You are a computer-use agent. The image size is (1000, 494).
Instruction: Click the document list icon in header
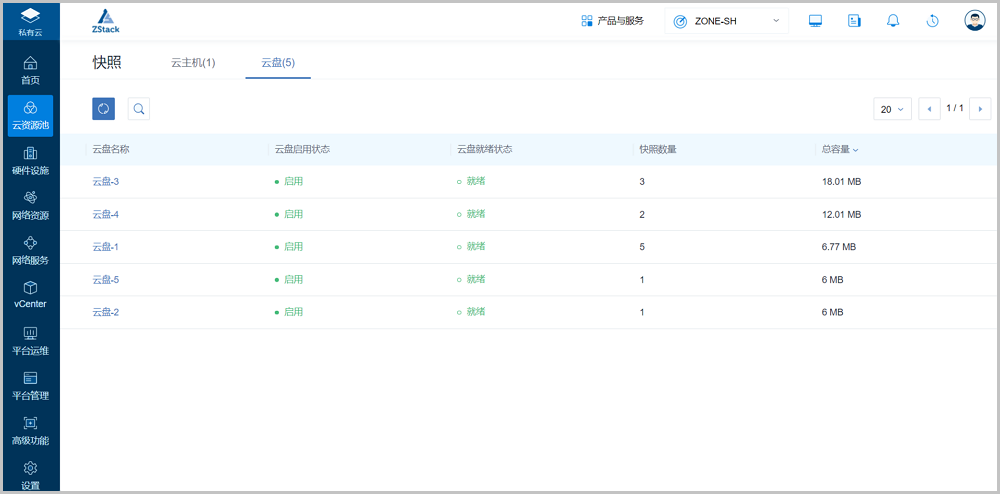[x=854, y=21]
